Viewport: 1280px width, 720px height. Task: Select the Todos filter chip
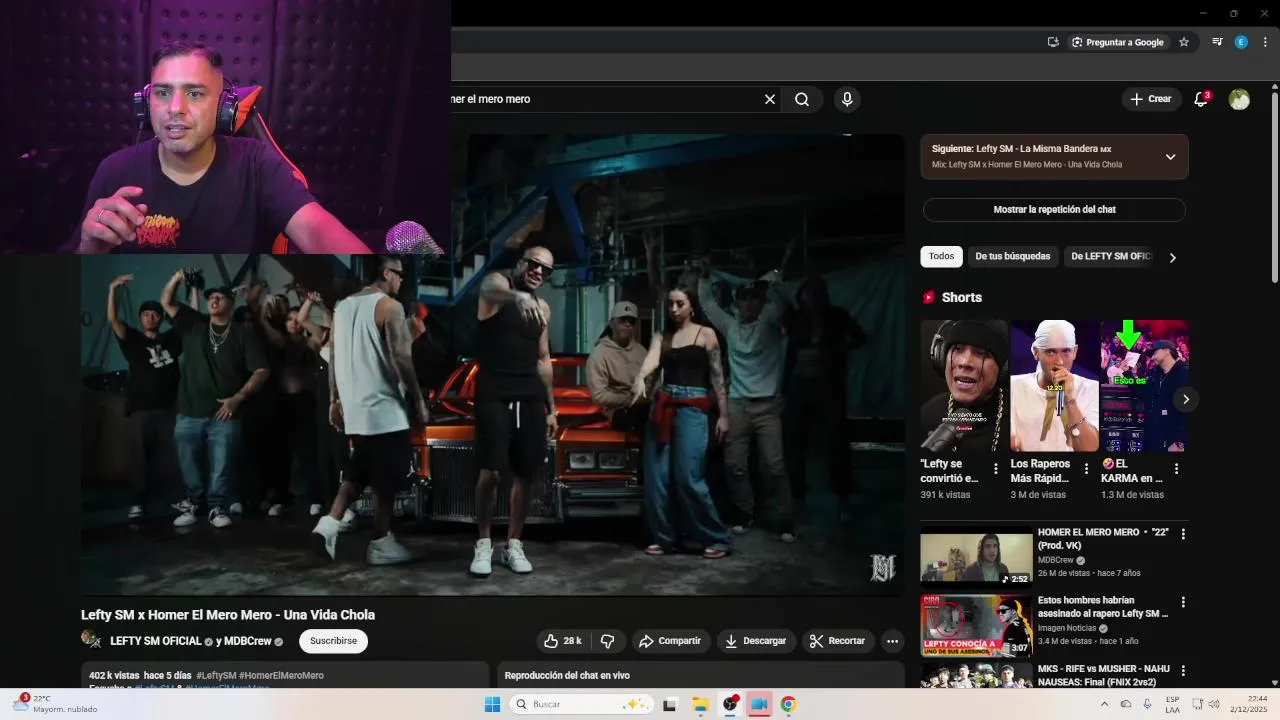tap(941, 257)
